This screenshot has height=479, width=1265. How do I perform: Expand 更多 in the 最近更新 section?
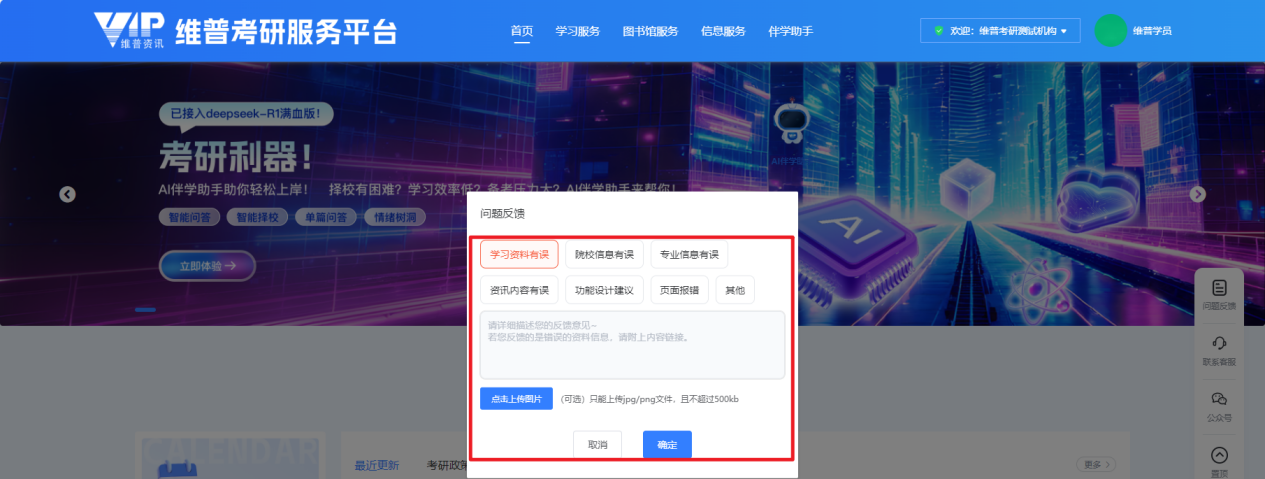click(x=1095, y=465)
